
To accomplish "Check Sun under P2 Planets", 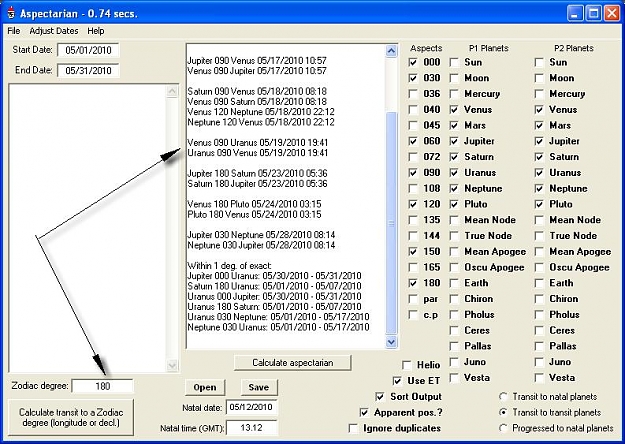I will pos(539,63).
